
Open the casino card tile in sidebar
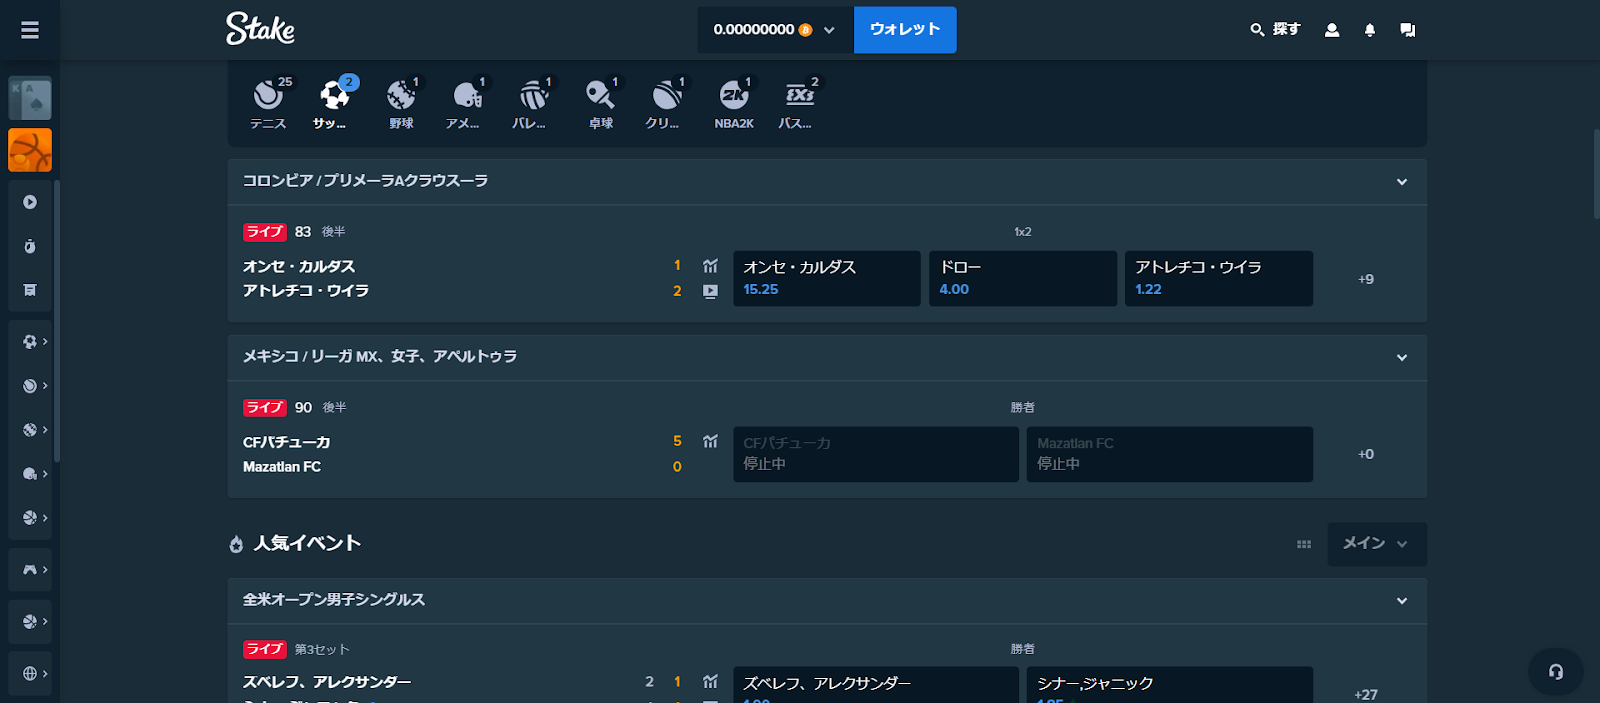tap(30, 98)
